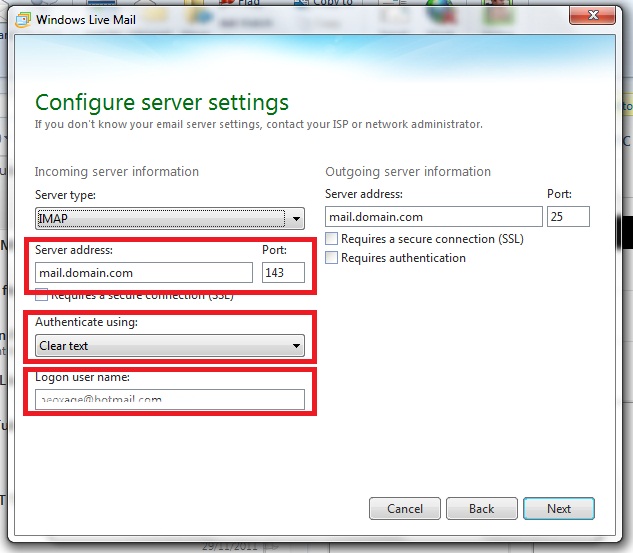633x553 pixels.
Task: Expand the Authenticate using Clear text dropdown
Action: point(170,346)
